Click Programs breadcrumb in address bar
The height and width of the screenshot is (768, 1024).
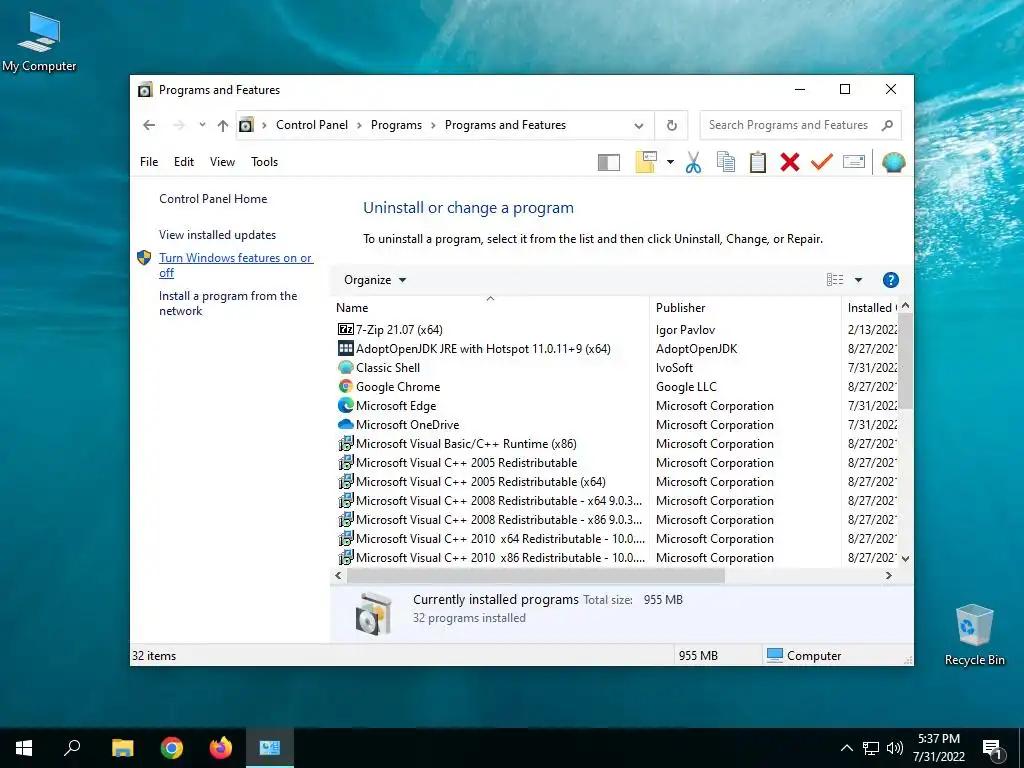[x=396, y=125]
